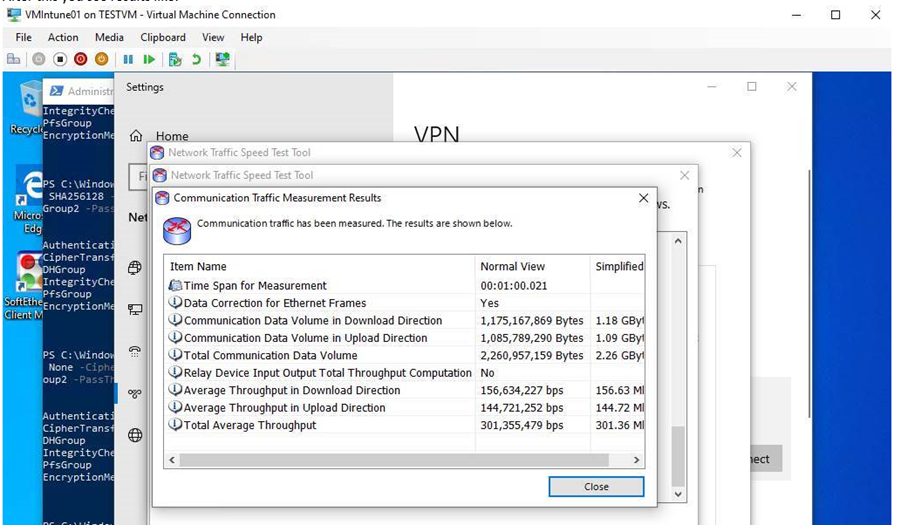Screen dimensions: 901x525
Task: Close the rear Network Traffic Speed Test Tool
Action: click(x=737, y=153)
